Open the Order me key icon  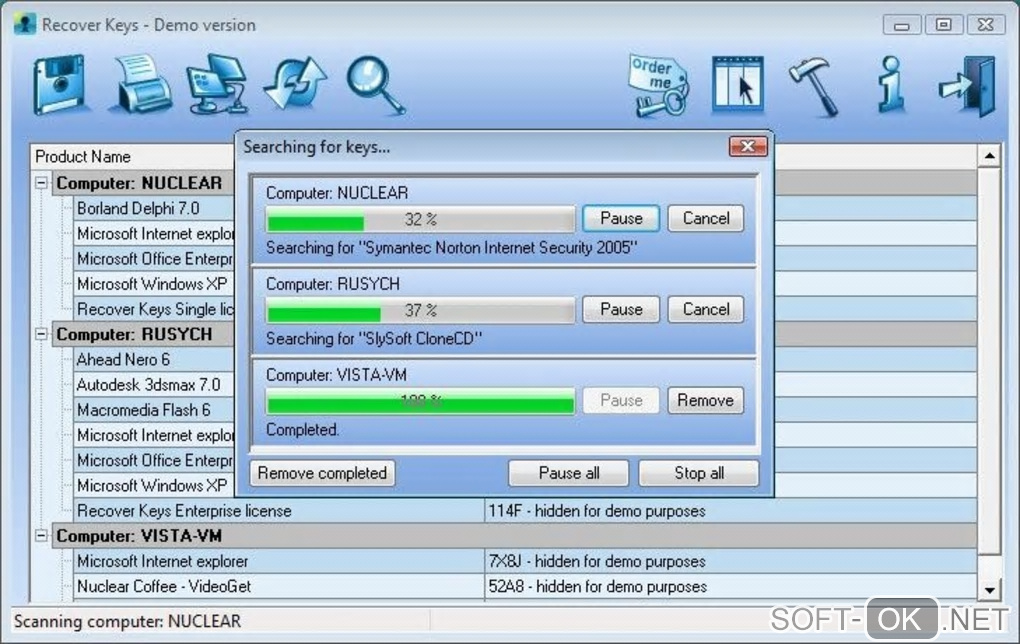(x=658, y=86)
